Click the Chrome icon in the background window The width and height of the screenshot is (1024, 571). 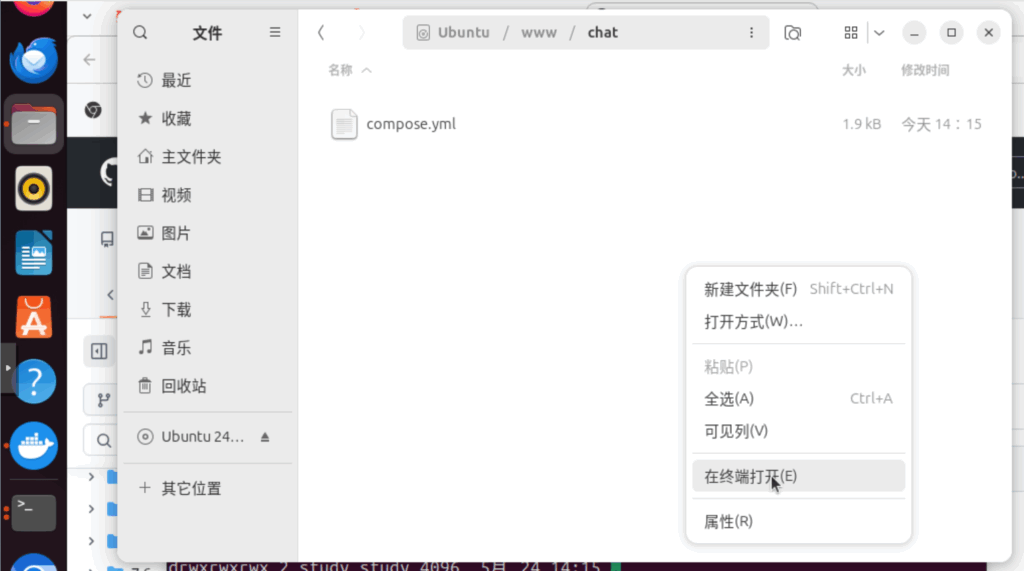pyautogui.click(x=93, y=110)
